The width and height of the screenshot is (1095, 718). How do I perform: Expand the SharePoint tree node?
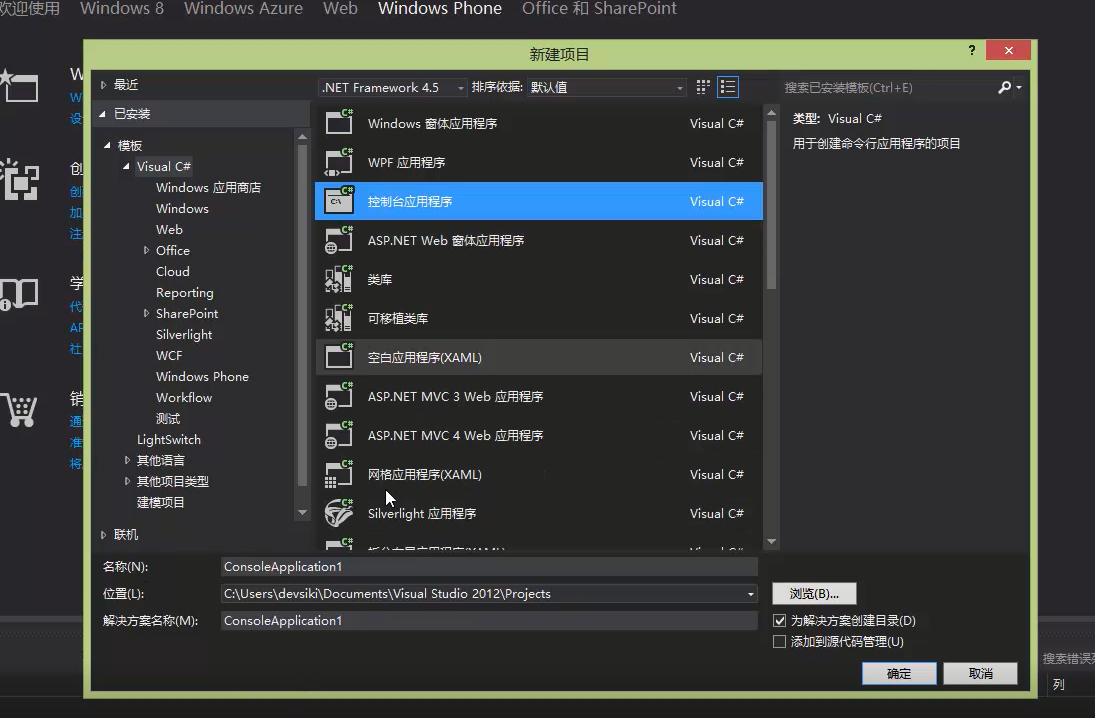click(146, 313)
